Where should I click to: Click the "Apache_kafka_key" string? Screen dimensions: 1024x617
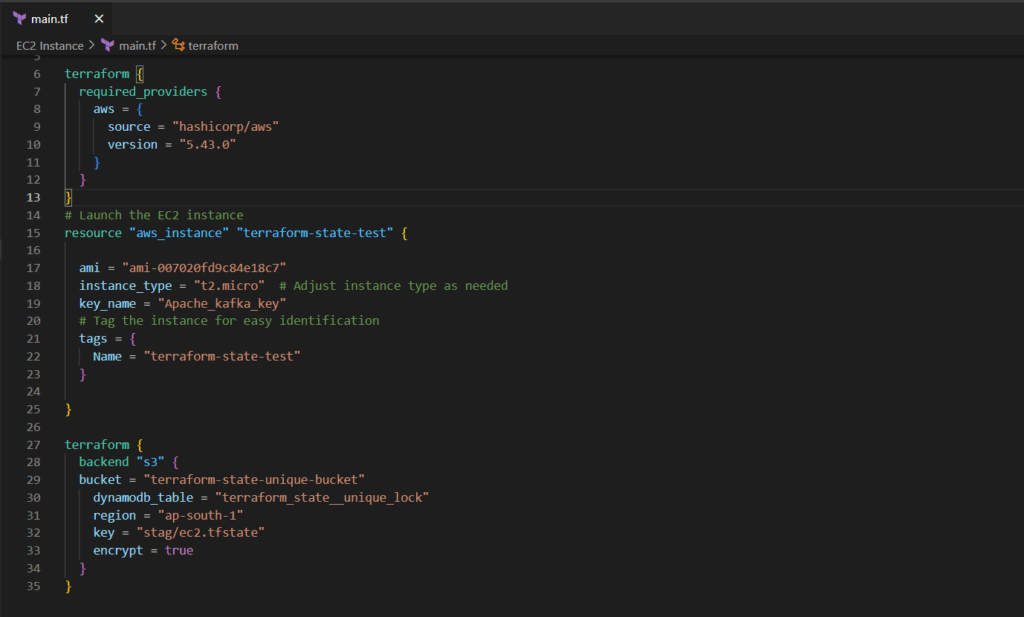[x=221, y=304]
